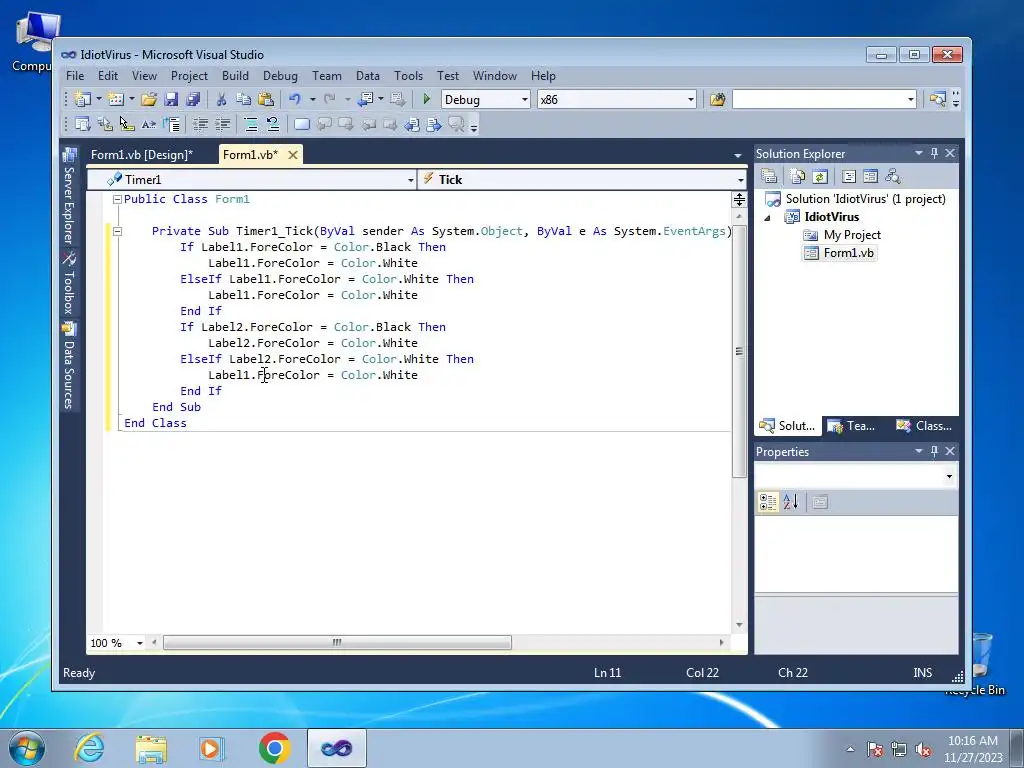The height and width of the screenshot is (768, 1024).
Task: Click the Navigate Backward icon
Action: [366, 99]
